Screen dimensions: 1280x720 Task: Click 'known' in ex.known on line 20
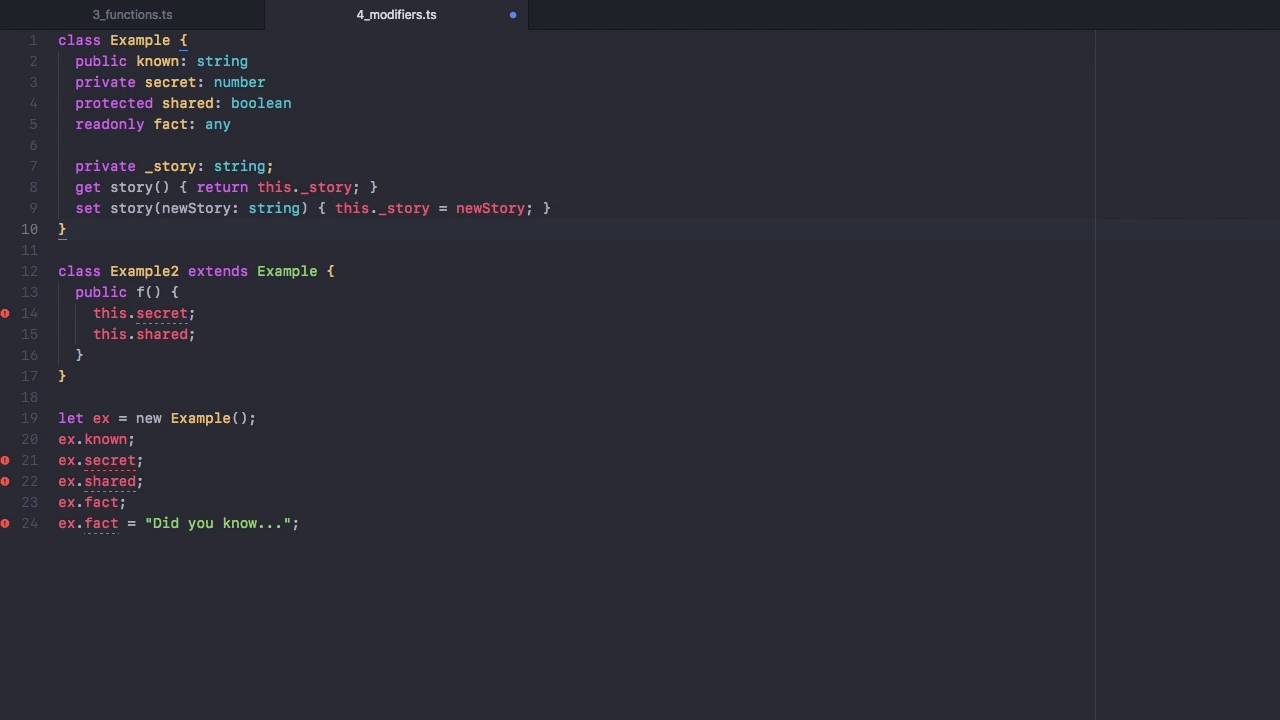pyautogui.click(x=105, y=439)
